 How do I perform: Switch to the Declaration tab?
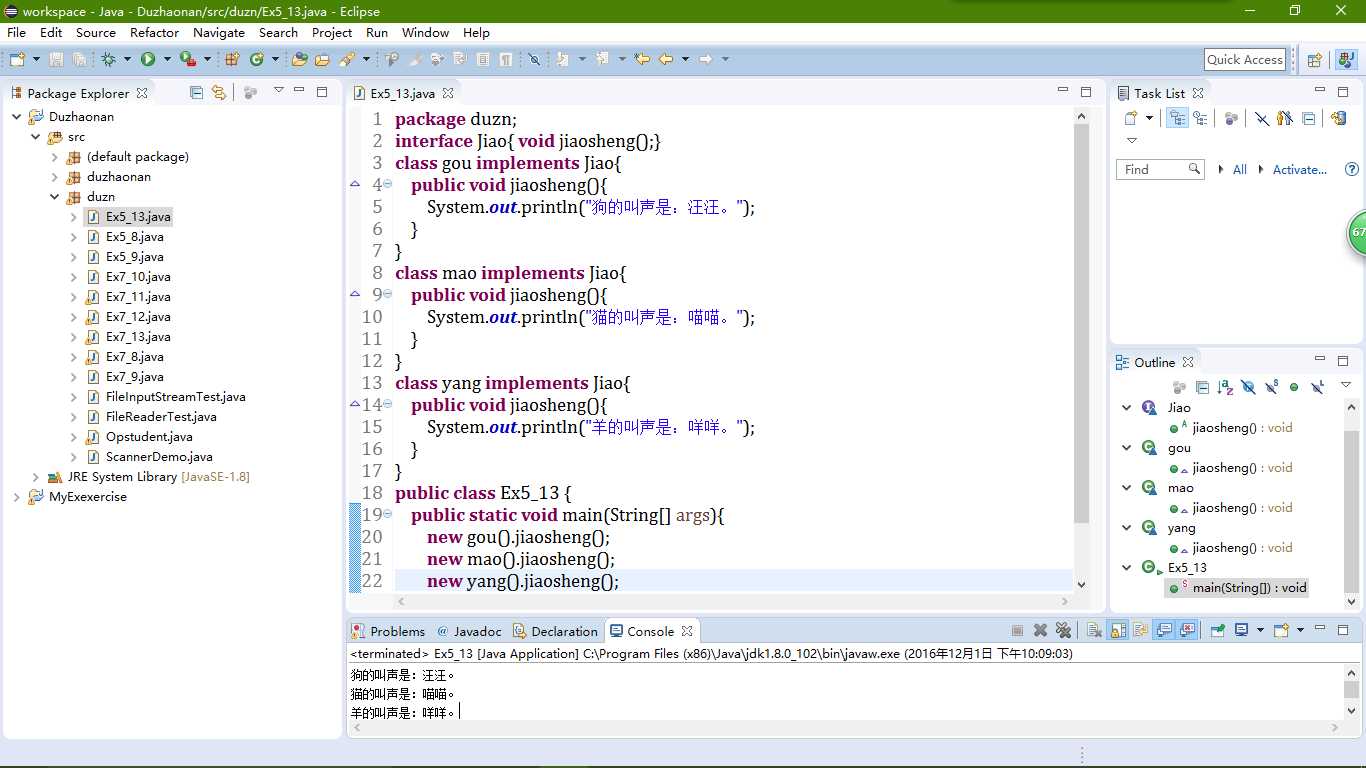tap(555, 631)
